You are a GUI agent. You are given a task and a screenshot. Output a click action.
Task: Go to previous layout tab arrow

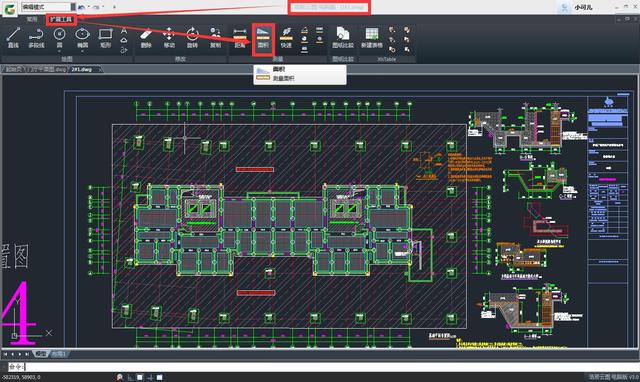pyautogui.click(x=13, y=354)
